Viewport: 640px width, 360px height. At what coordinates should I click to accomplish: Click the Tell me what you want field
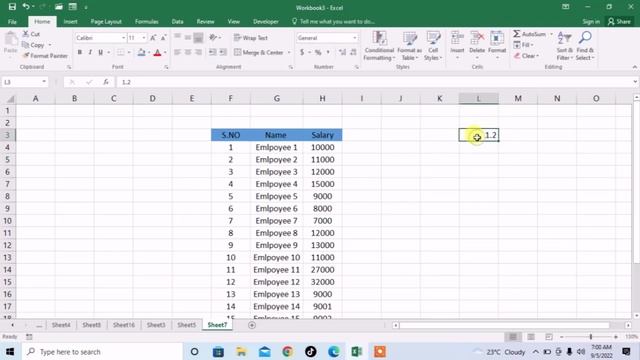pos(333,21)
